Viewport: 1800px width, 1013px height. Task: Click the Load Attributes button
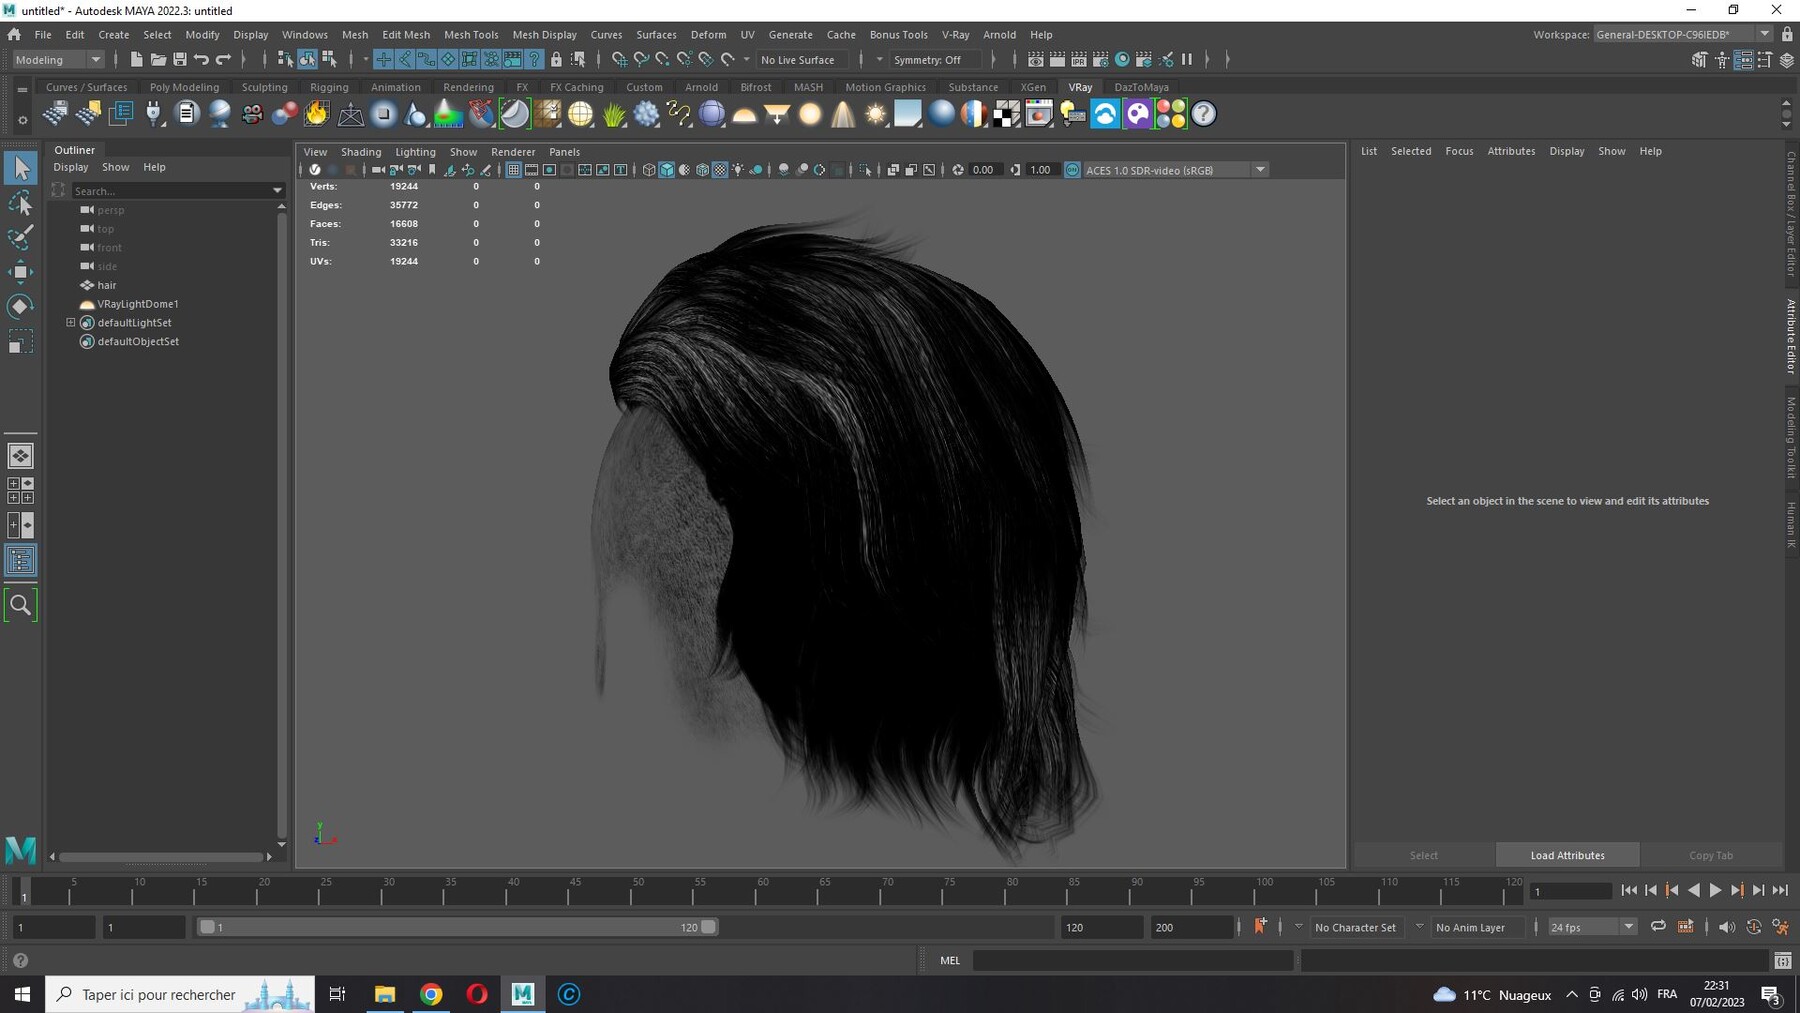click(1567, 855)
